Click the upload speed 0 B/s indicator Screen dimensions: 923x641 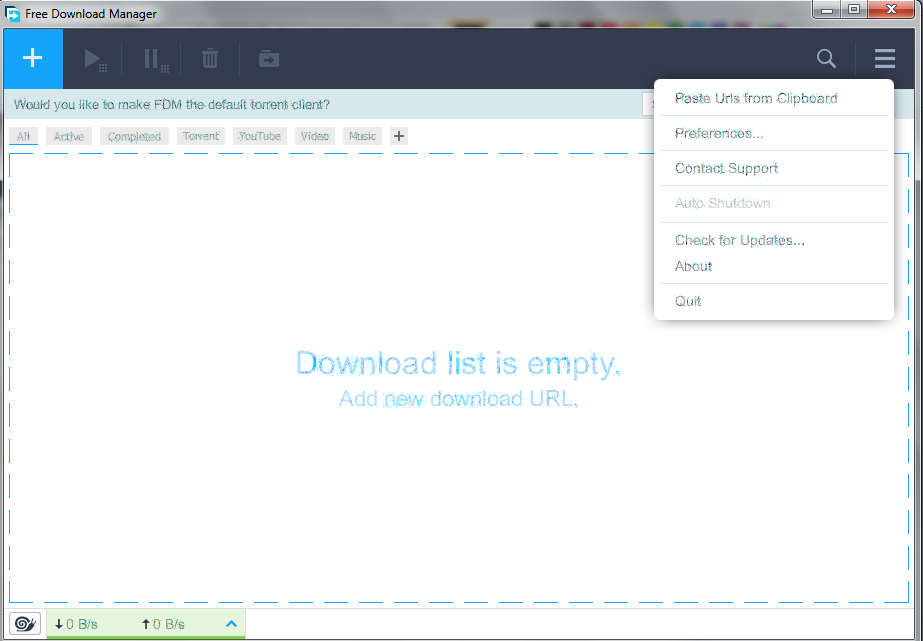tap(163, 624)
